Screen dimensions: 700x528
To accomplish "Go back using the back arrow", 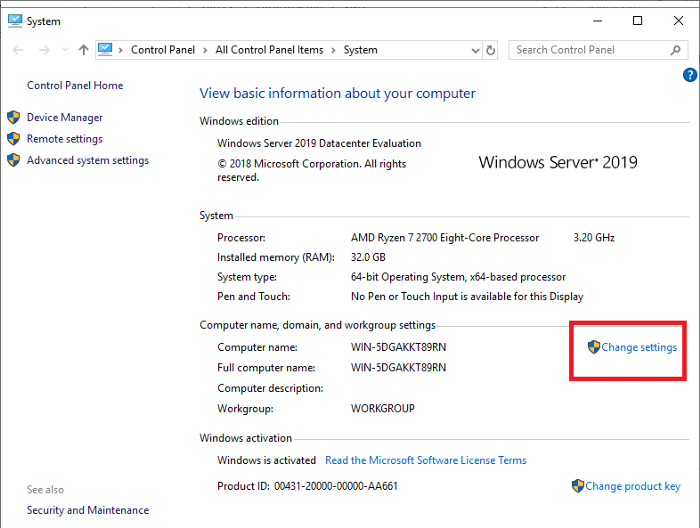I will pyautogui.click(x=18, y=50).
